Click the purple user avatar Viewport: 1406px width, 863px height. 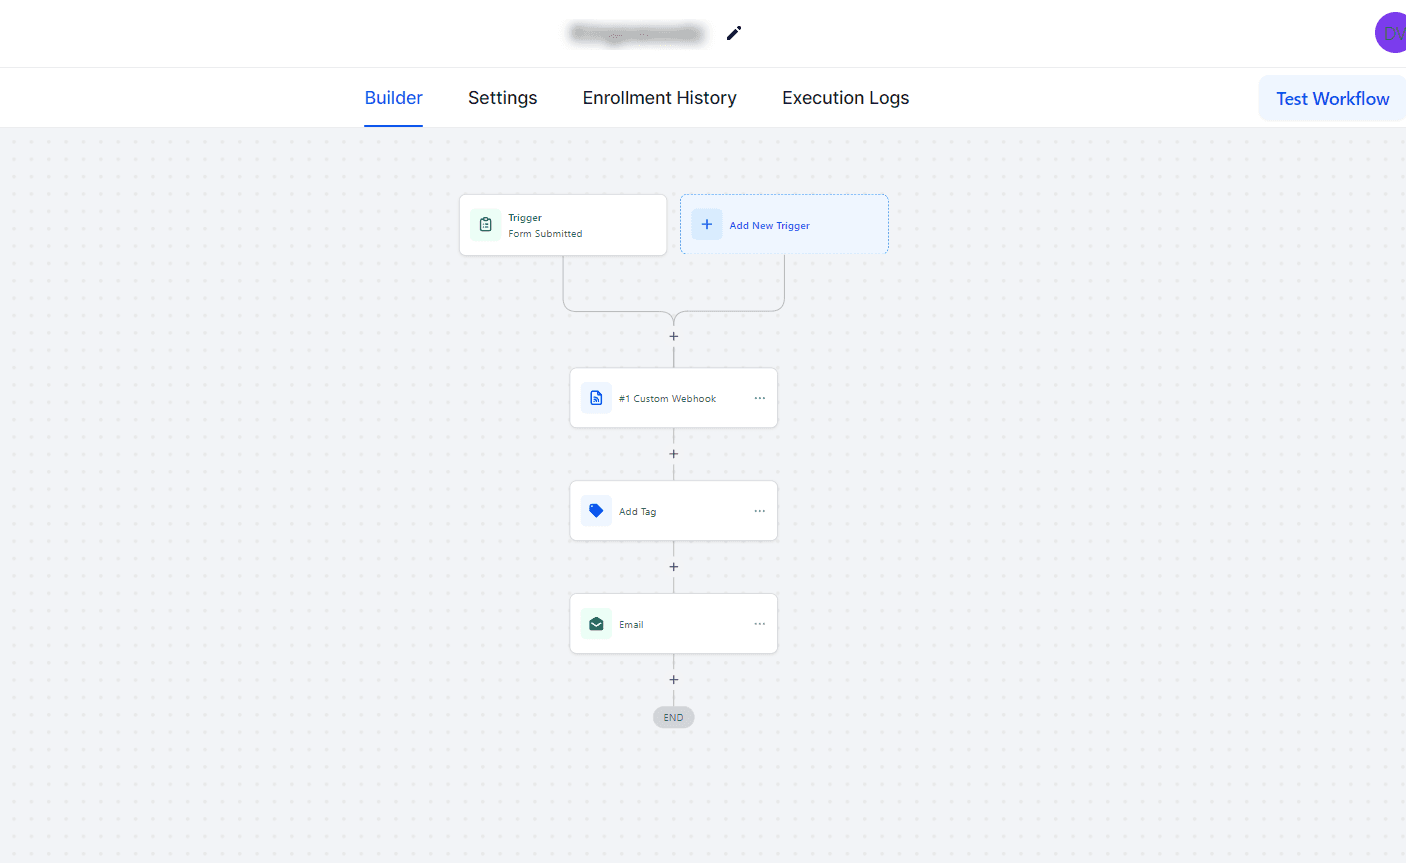tap(1391, 33)
